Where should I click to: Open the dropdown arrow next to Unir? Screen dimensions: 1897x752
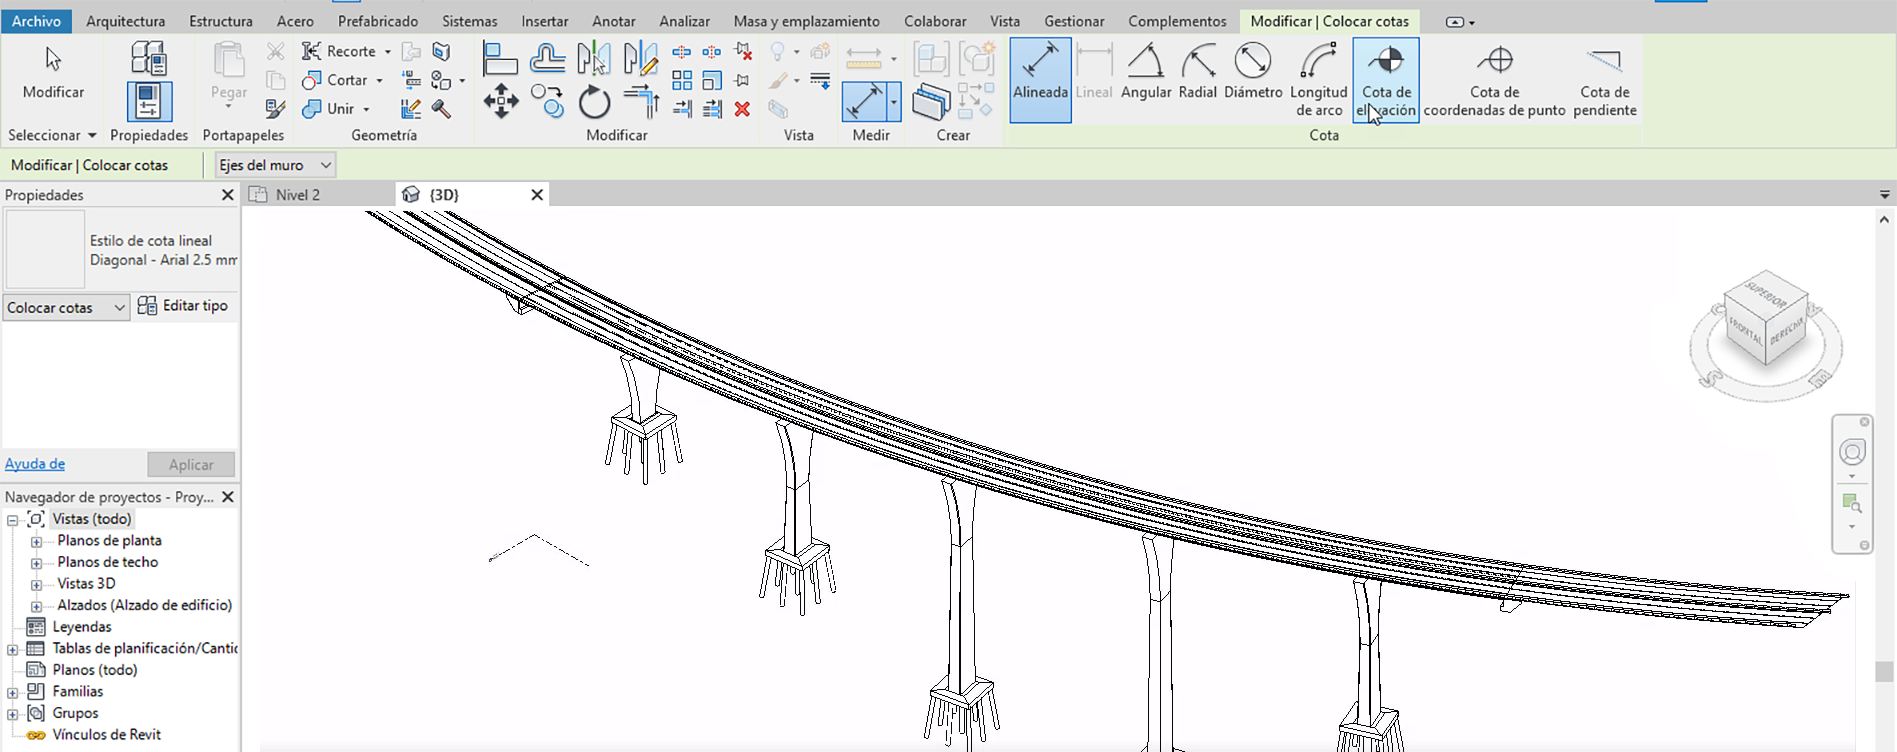click(366, 110)
